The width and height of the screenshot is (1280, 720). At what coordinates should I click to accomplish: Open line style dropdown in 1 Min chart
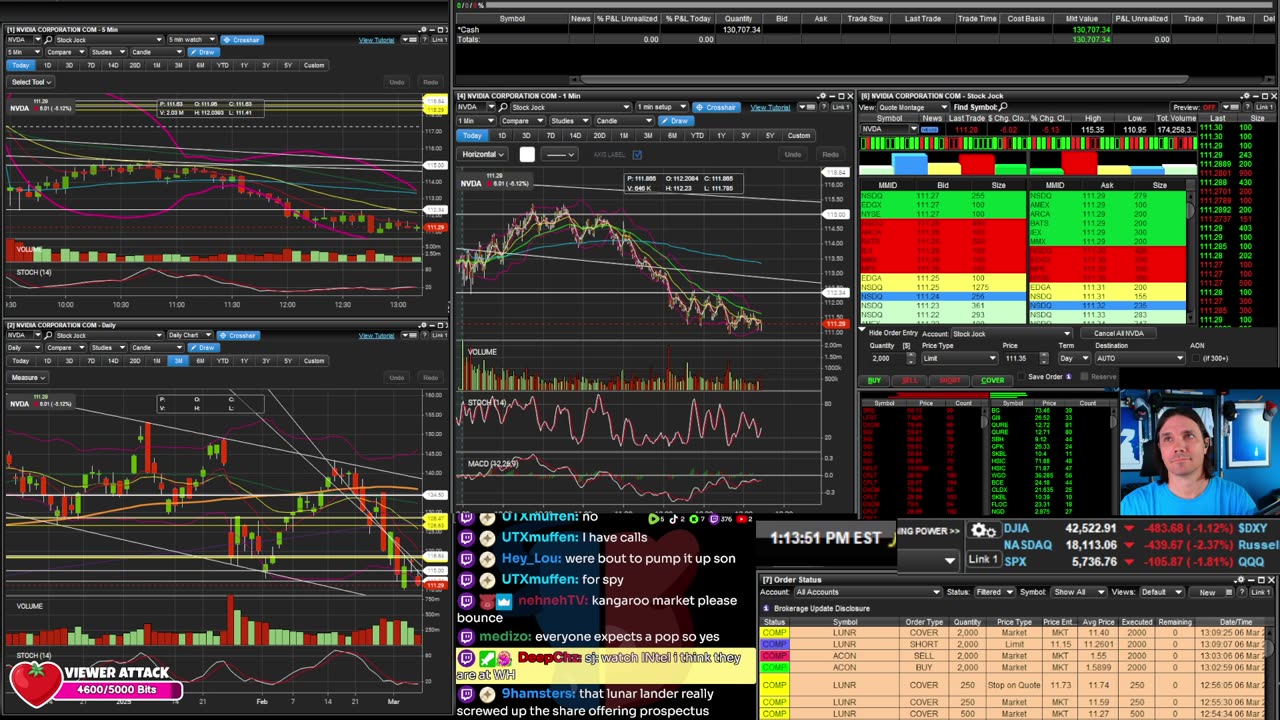coord(559,154)
